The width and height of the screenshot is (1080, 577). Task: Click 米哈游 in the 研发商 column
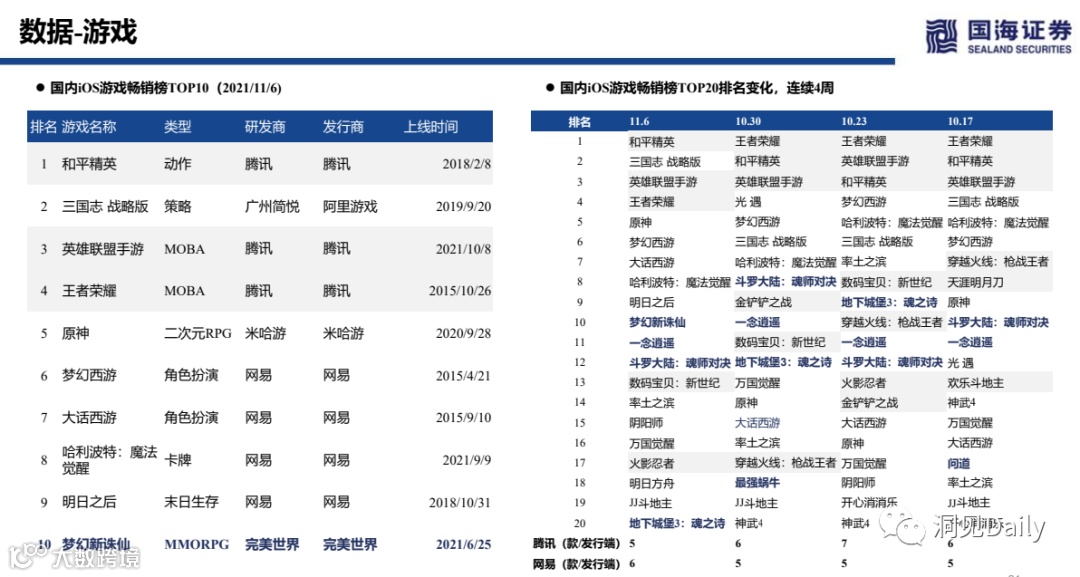[x=265, y=333]
